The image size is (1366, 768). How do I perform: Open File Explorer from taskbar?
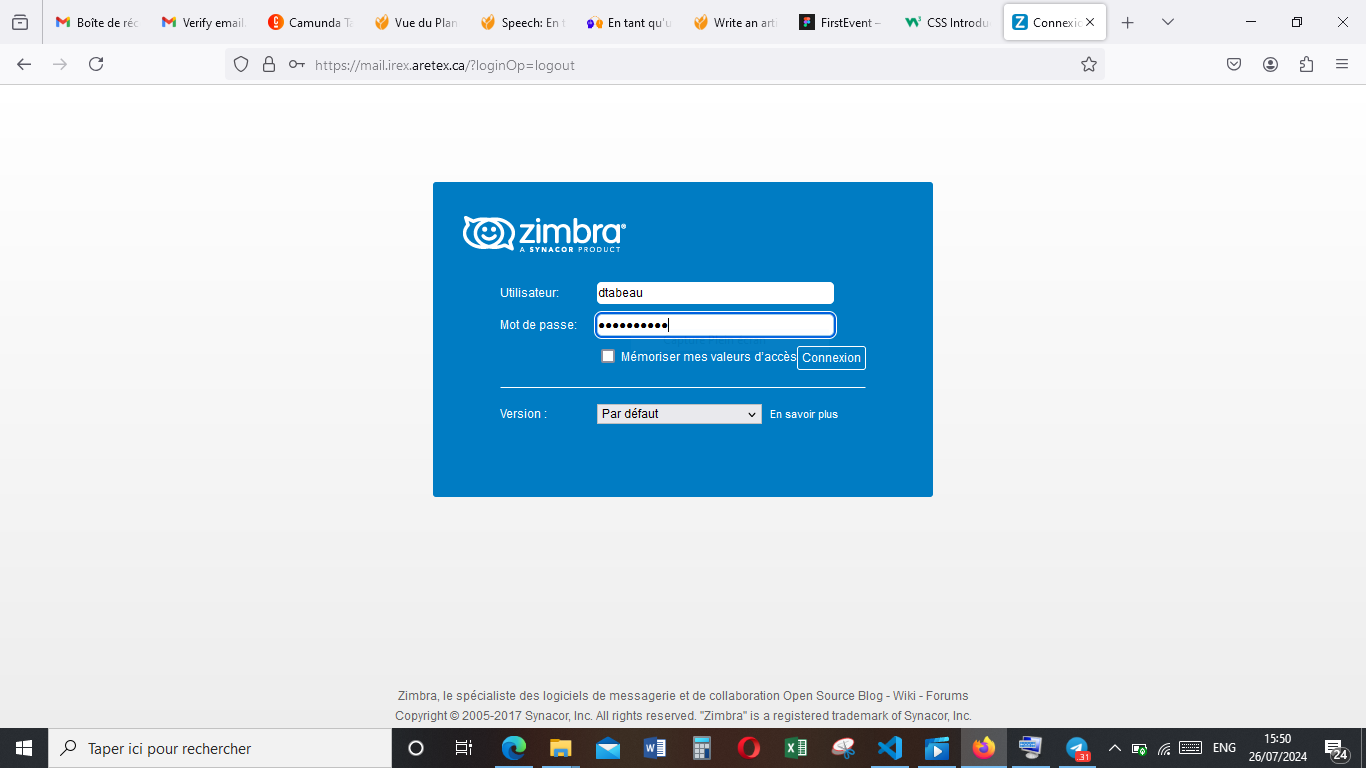(561, 748)
